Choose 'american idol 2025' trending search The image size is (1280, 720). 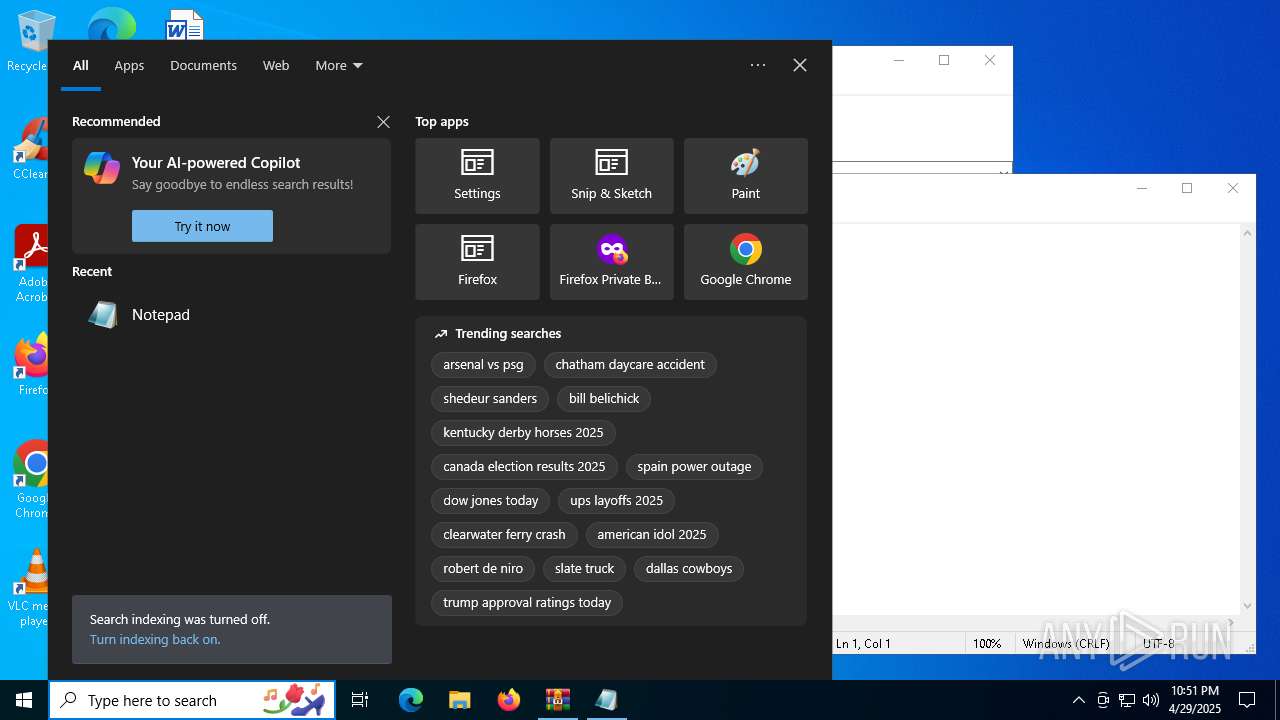point(652,535)
